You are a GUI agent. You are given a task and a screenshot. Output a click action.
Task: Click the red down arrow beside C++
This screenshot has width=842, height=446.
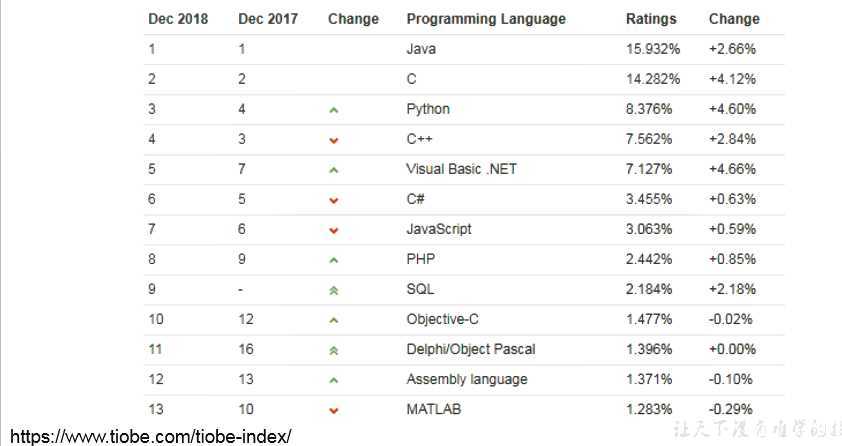point(334,140)
